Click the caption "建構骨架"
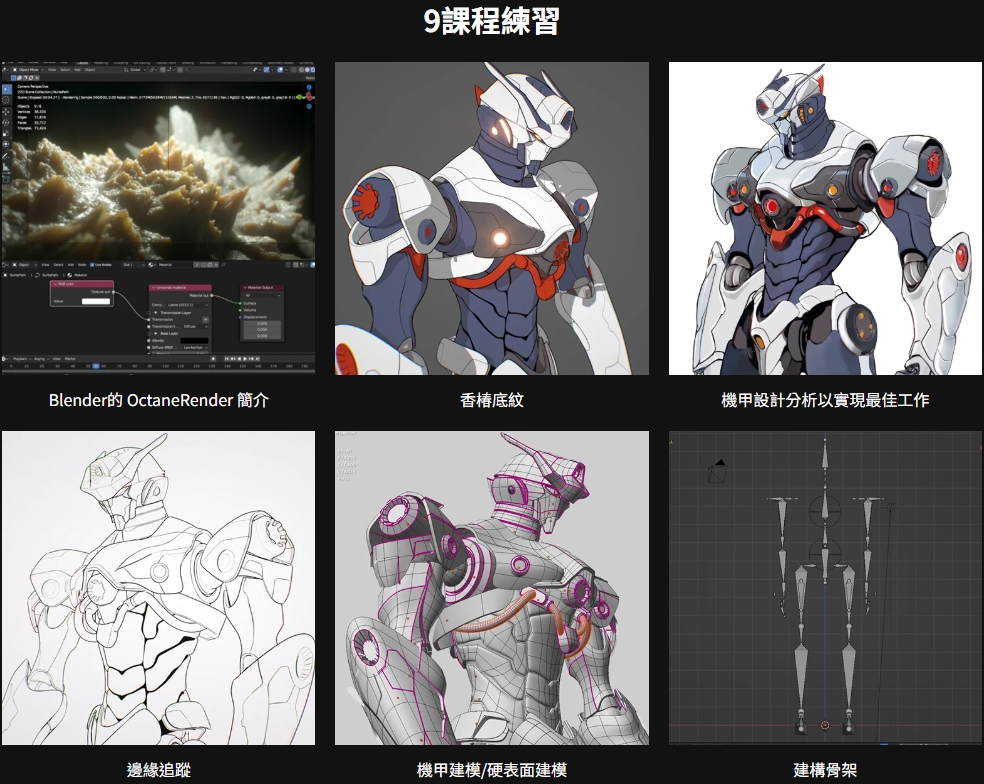The image size is (984, 784). (x=825, y=770)
